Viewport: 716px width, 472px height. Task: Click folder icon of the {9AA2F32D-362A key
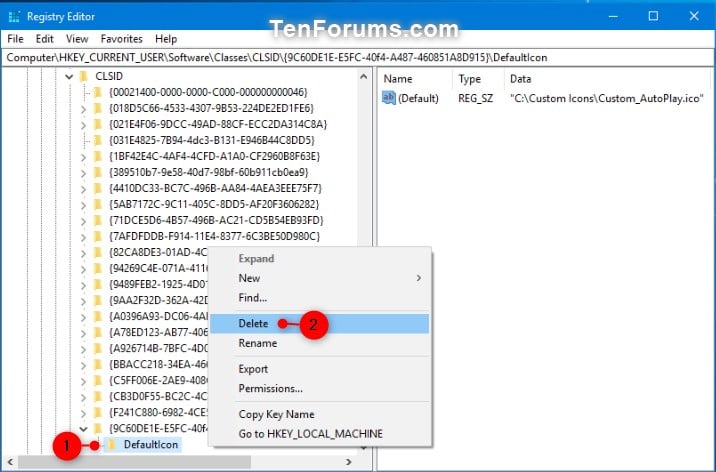point(98,300)
